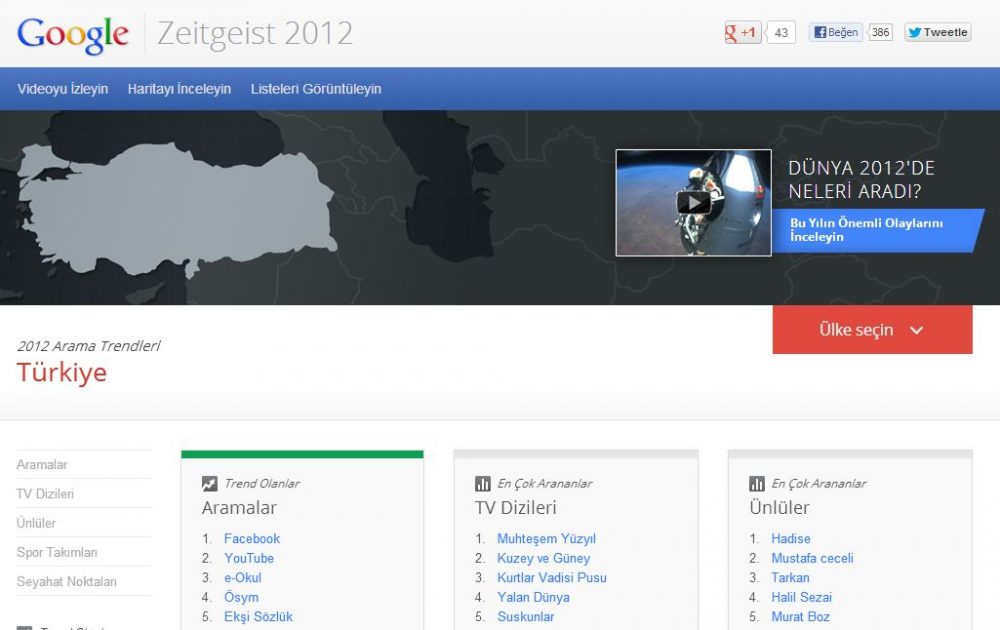Open the Ülke seçin country dropdown
The image size is (1000, 630).
pos(871,329)
